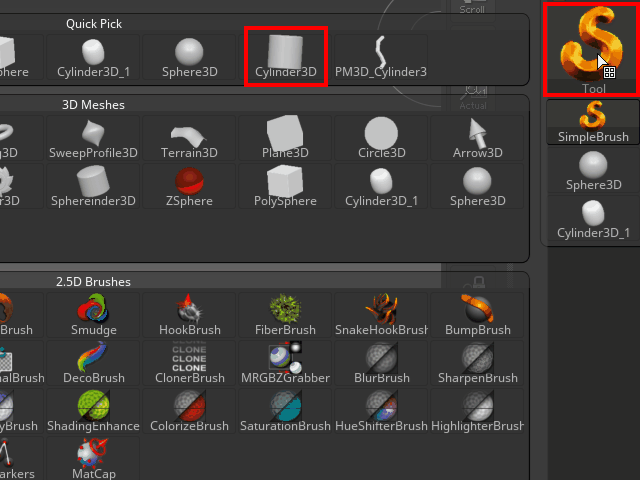Select Sphere3D in the right tool palette

(593, 171)
